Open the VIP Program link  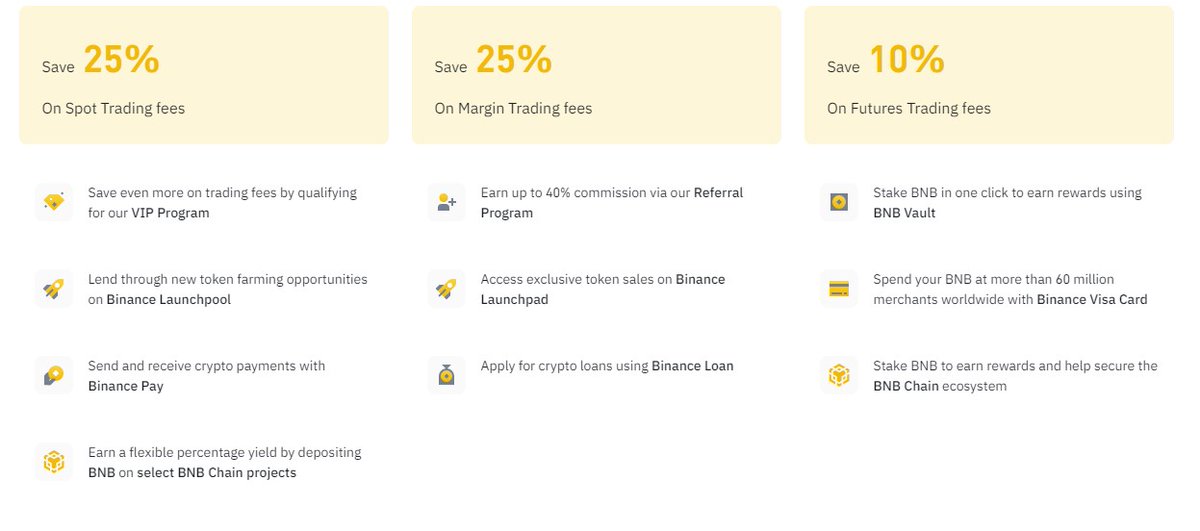(170, 213)
